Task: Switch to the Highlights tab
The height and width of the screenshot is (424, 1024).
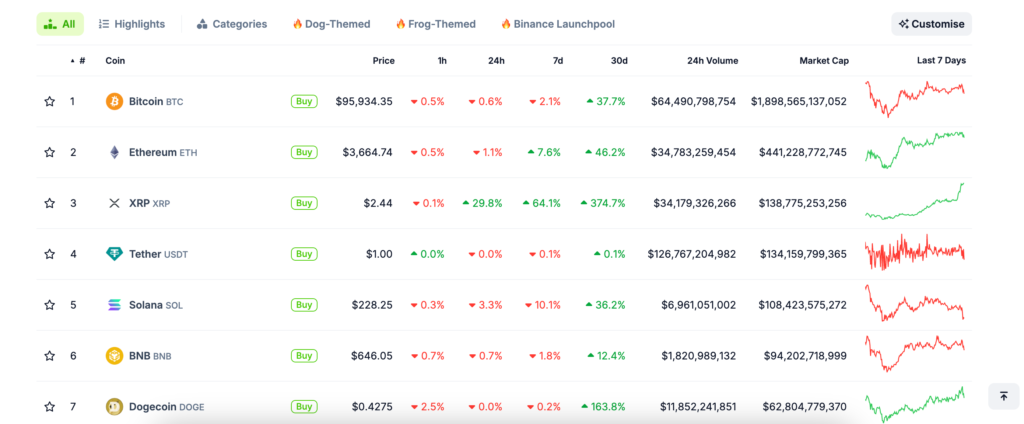Action: pos(132,24)
